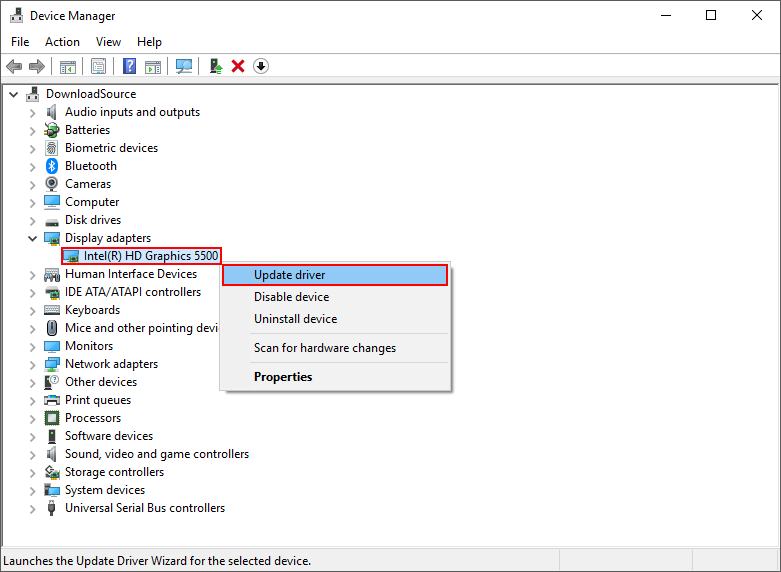Screen dimensions: 781x572
Task: Expand the Human Interface Devices category
Action: [32, 275]
